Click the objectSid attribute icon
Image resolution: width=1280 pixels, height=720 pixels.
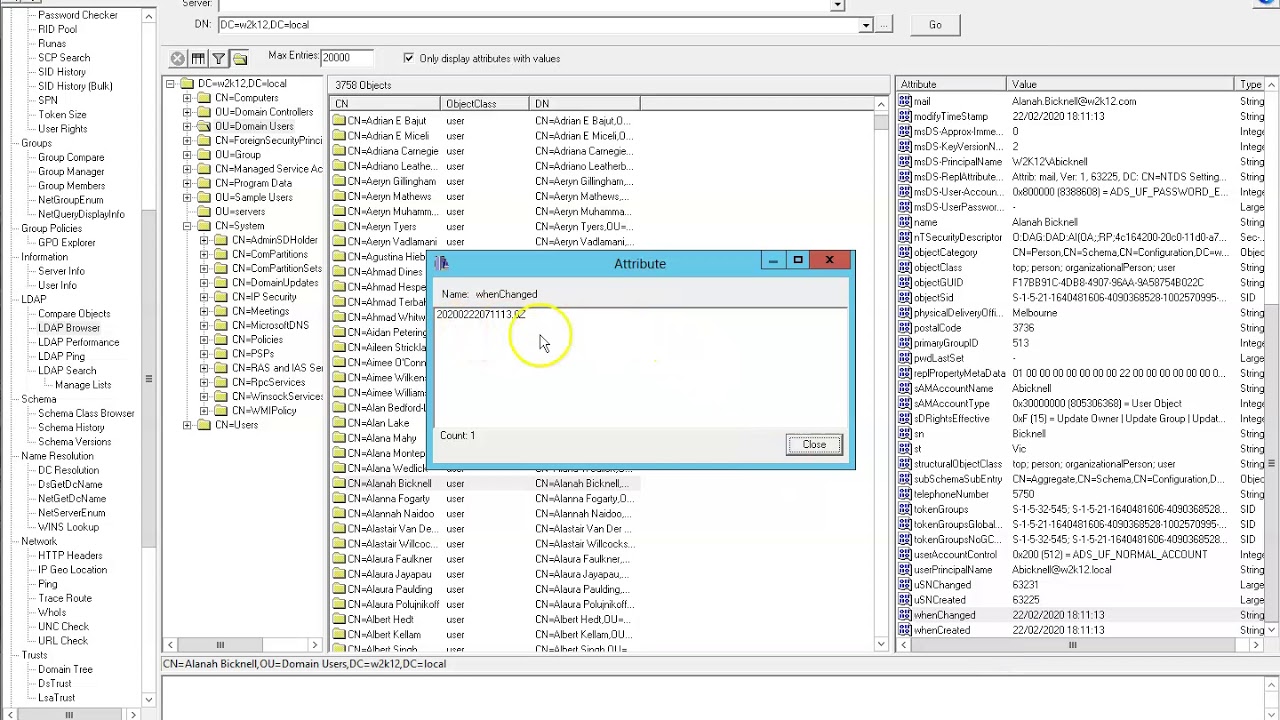(x=905, y=297)
